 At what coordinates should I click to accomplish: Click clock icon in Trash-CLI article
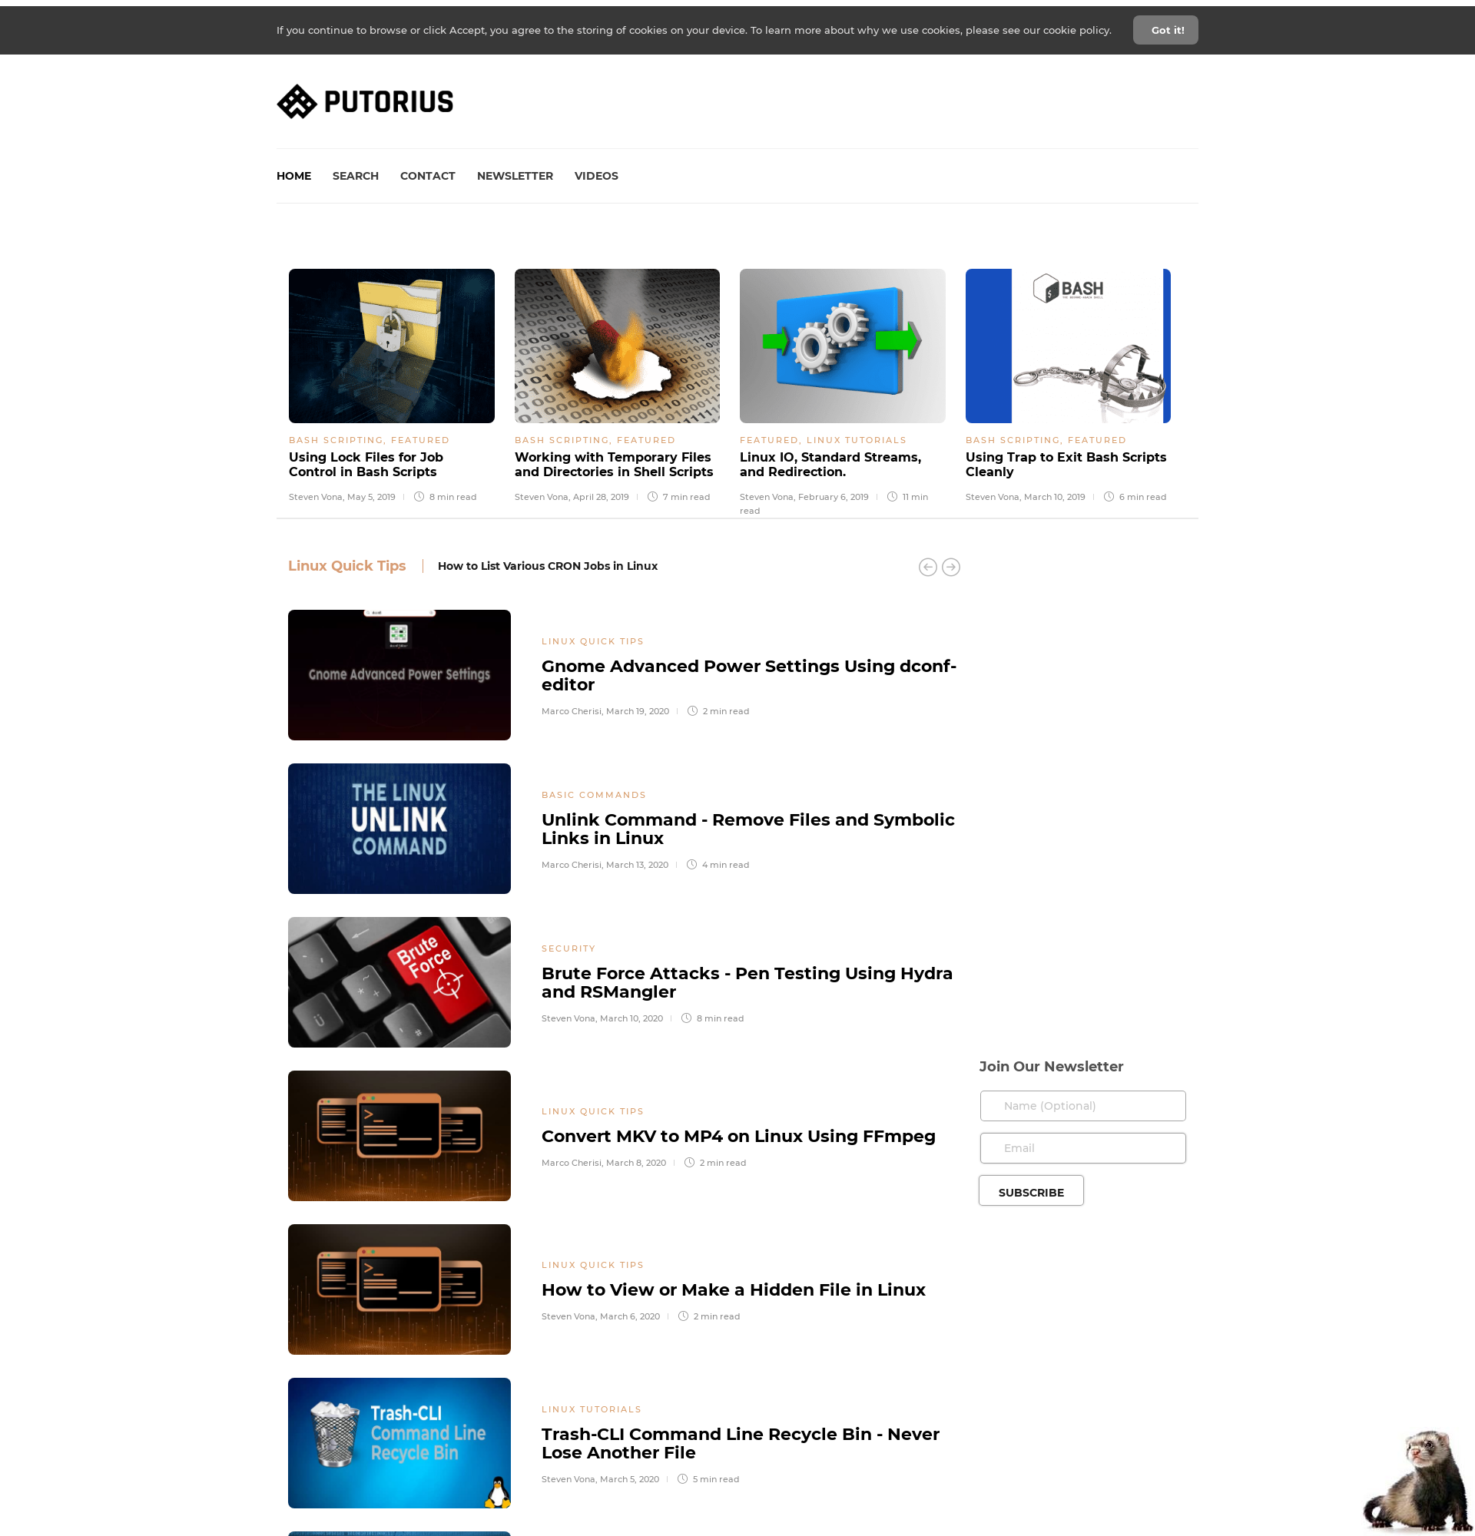click(682, 1479)
